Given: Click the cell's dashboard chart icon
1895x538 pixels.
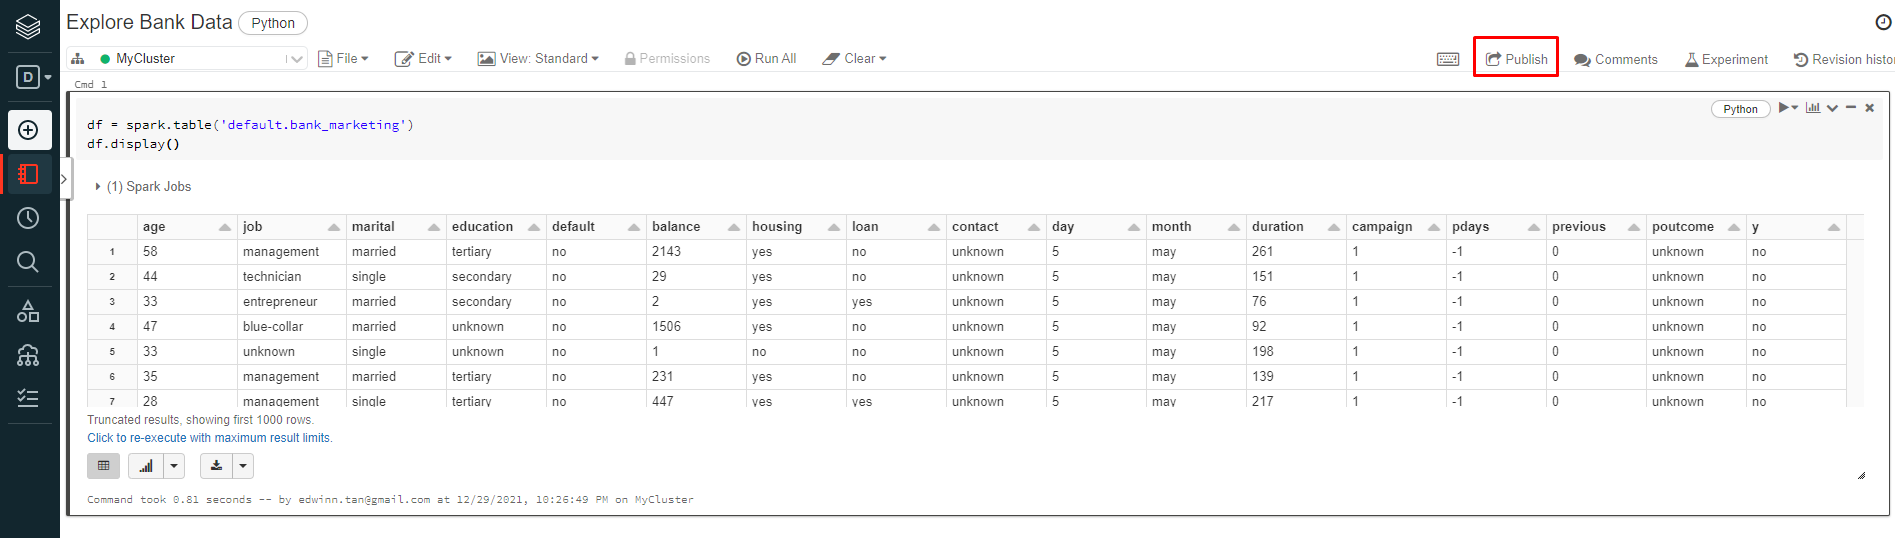Looking at the screenshot, I should click(1812, 108).
